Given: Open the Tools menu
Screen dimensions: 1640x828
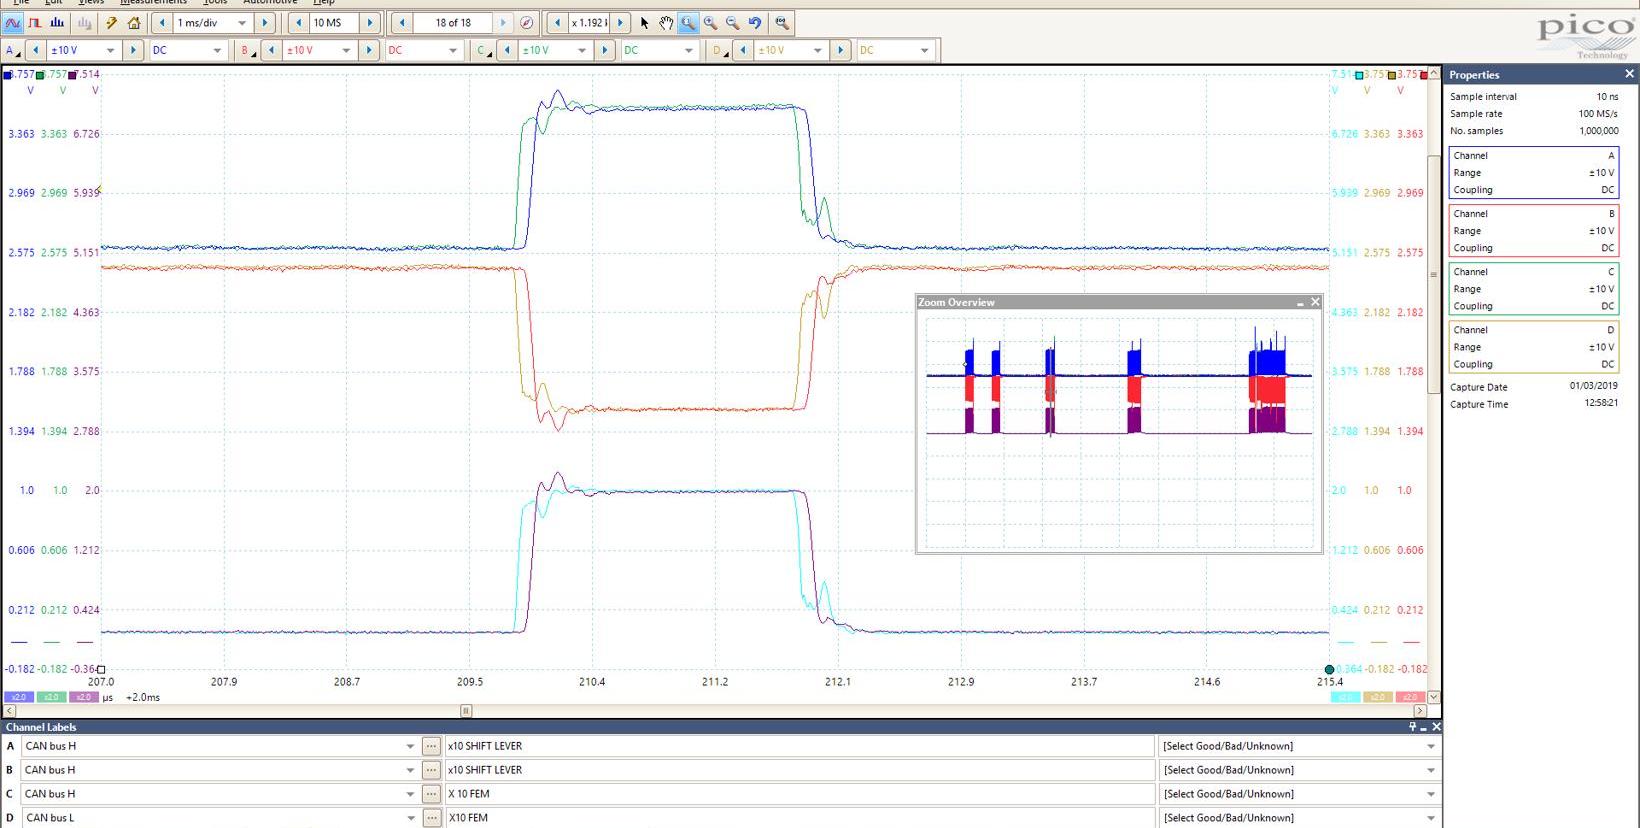Looking at the screenshot, I should point(215,3).
